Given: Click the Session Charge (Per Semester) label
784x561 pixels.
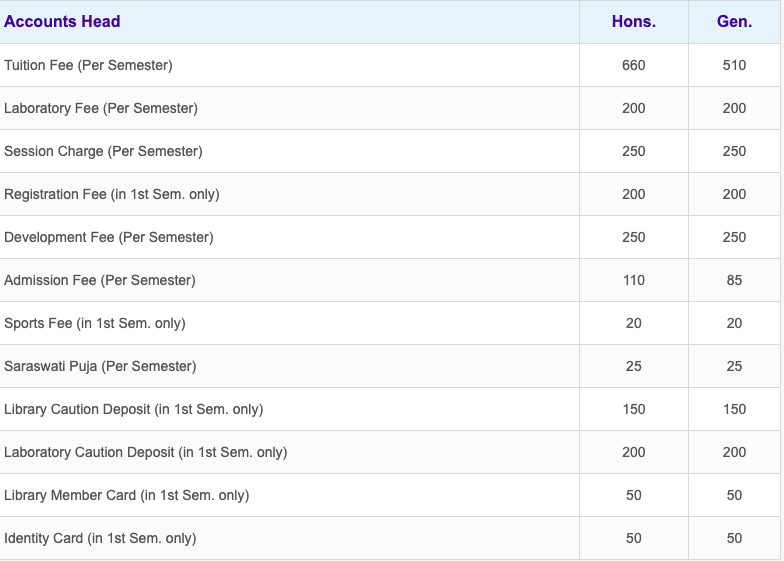Looking at the screenshot, I should coord(103,151).
